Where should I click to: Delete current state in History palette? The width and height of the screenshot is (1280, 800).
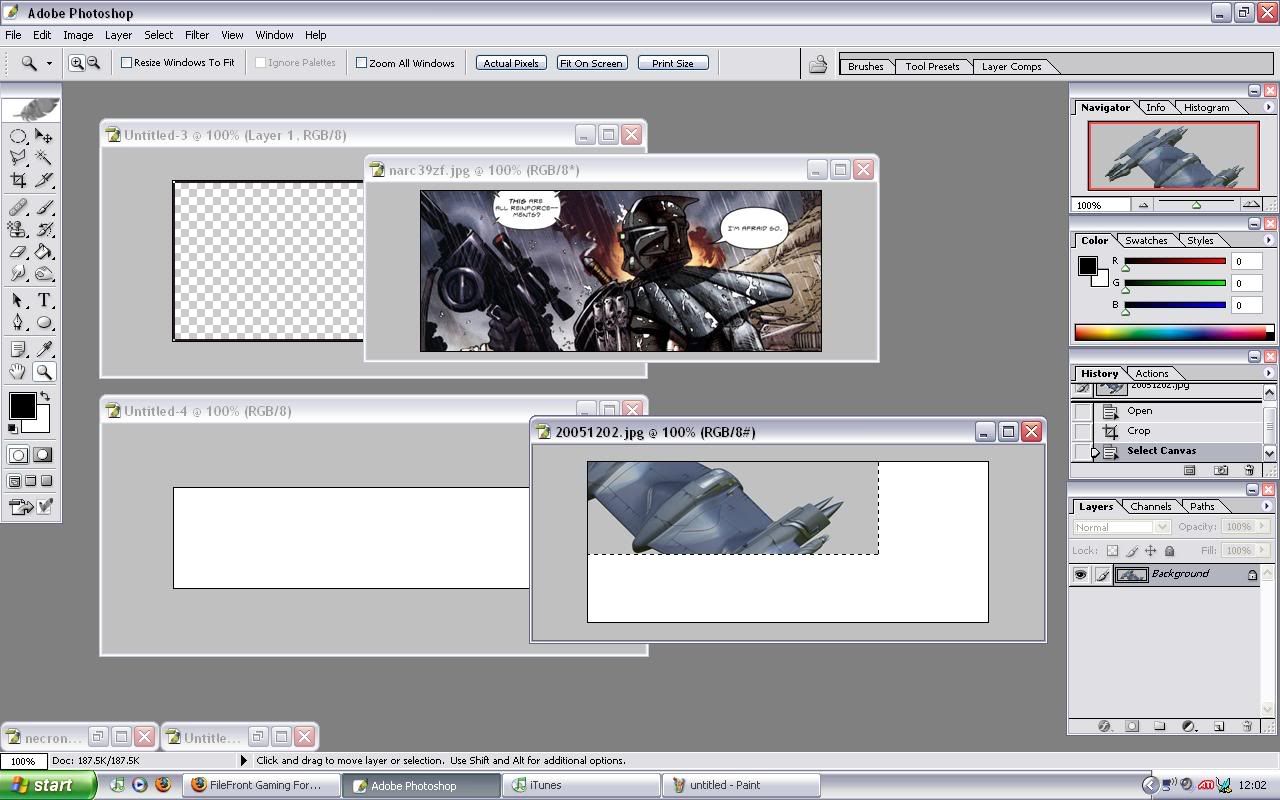click(1249, 470)
